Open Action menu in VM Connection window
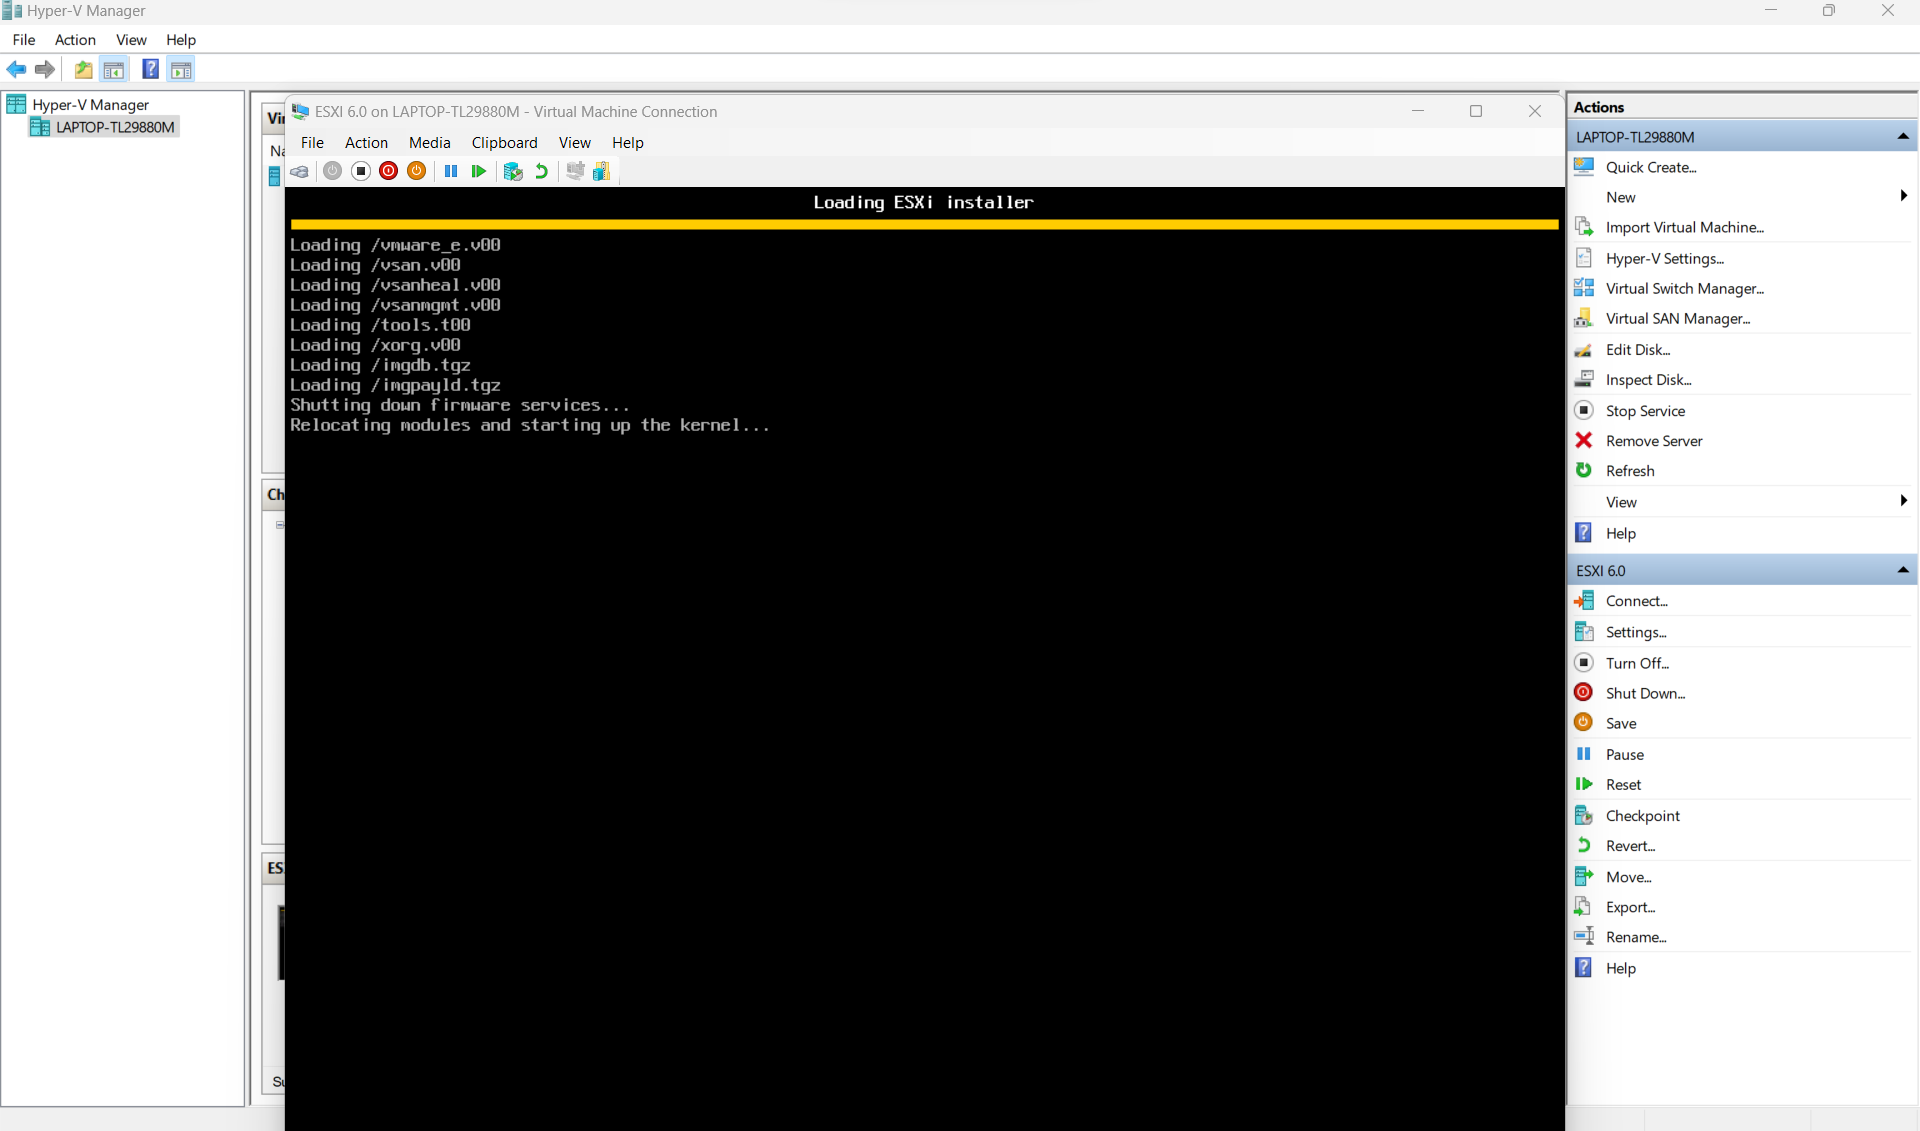1920x1131 pixels. click(x=366, y=143)
